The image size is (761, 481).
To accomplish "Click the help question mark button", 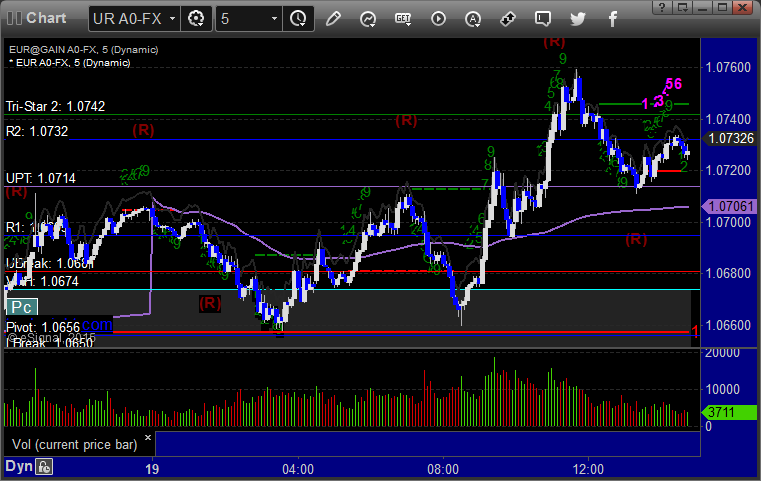I will coord(662,7).
